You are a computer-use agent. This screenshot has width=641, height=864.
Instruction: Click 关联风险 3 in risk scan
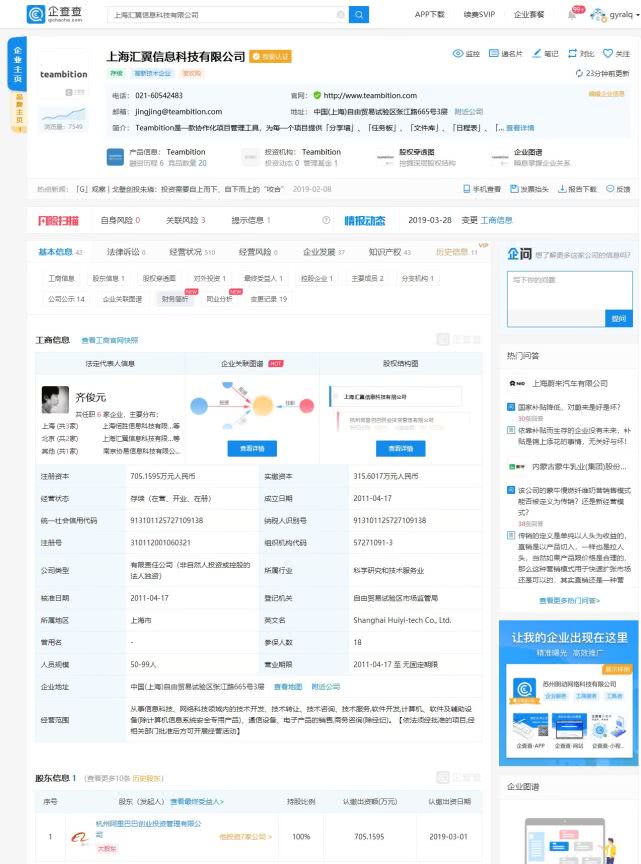[x=186, y=220]
